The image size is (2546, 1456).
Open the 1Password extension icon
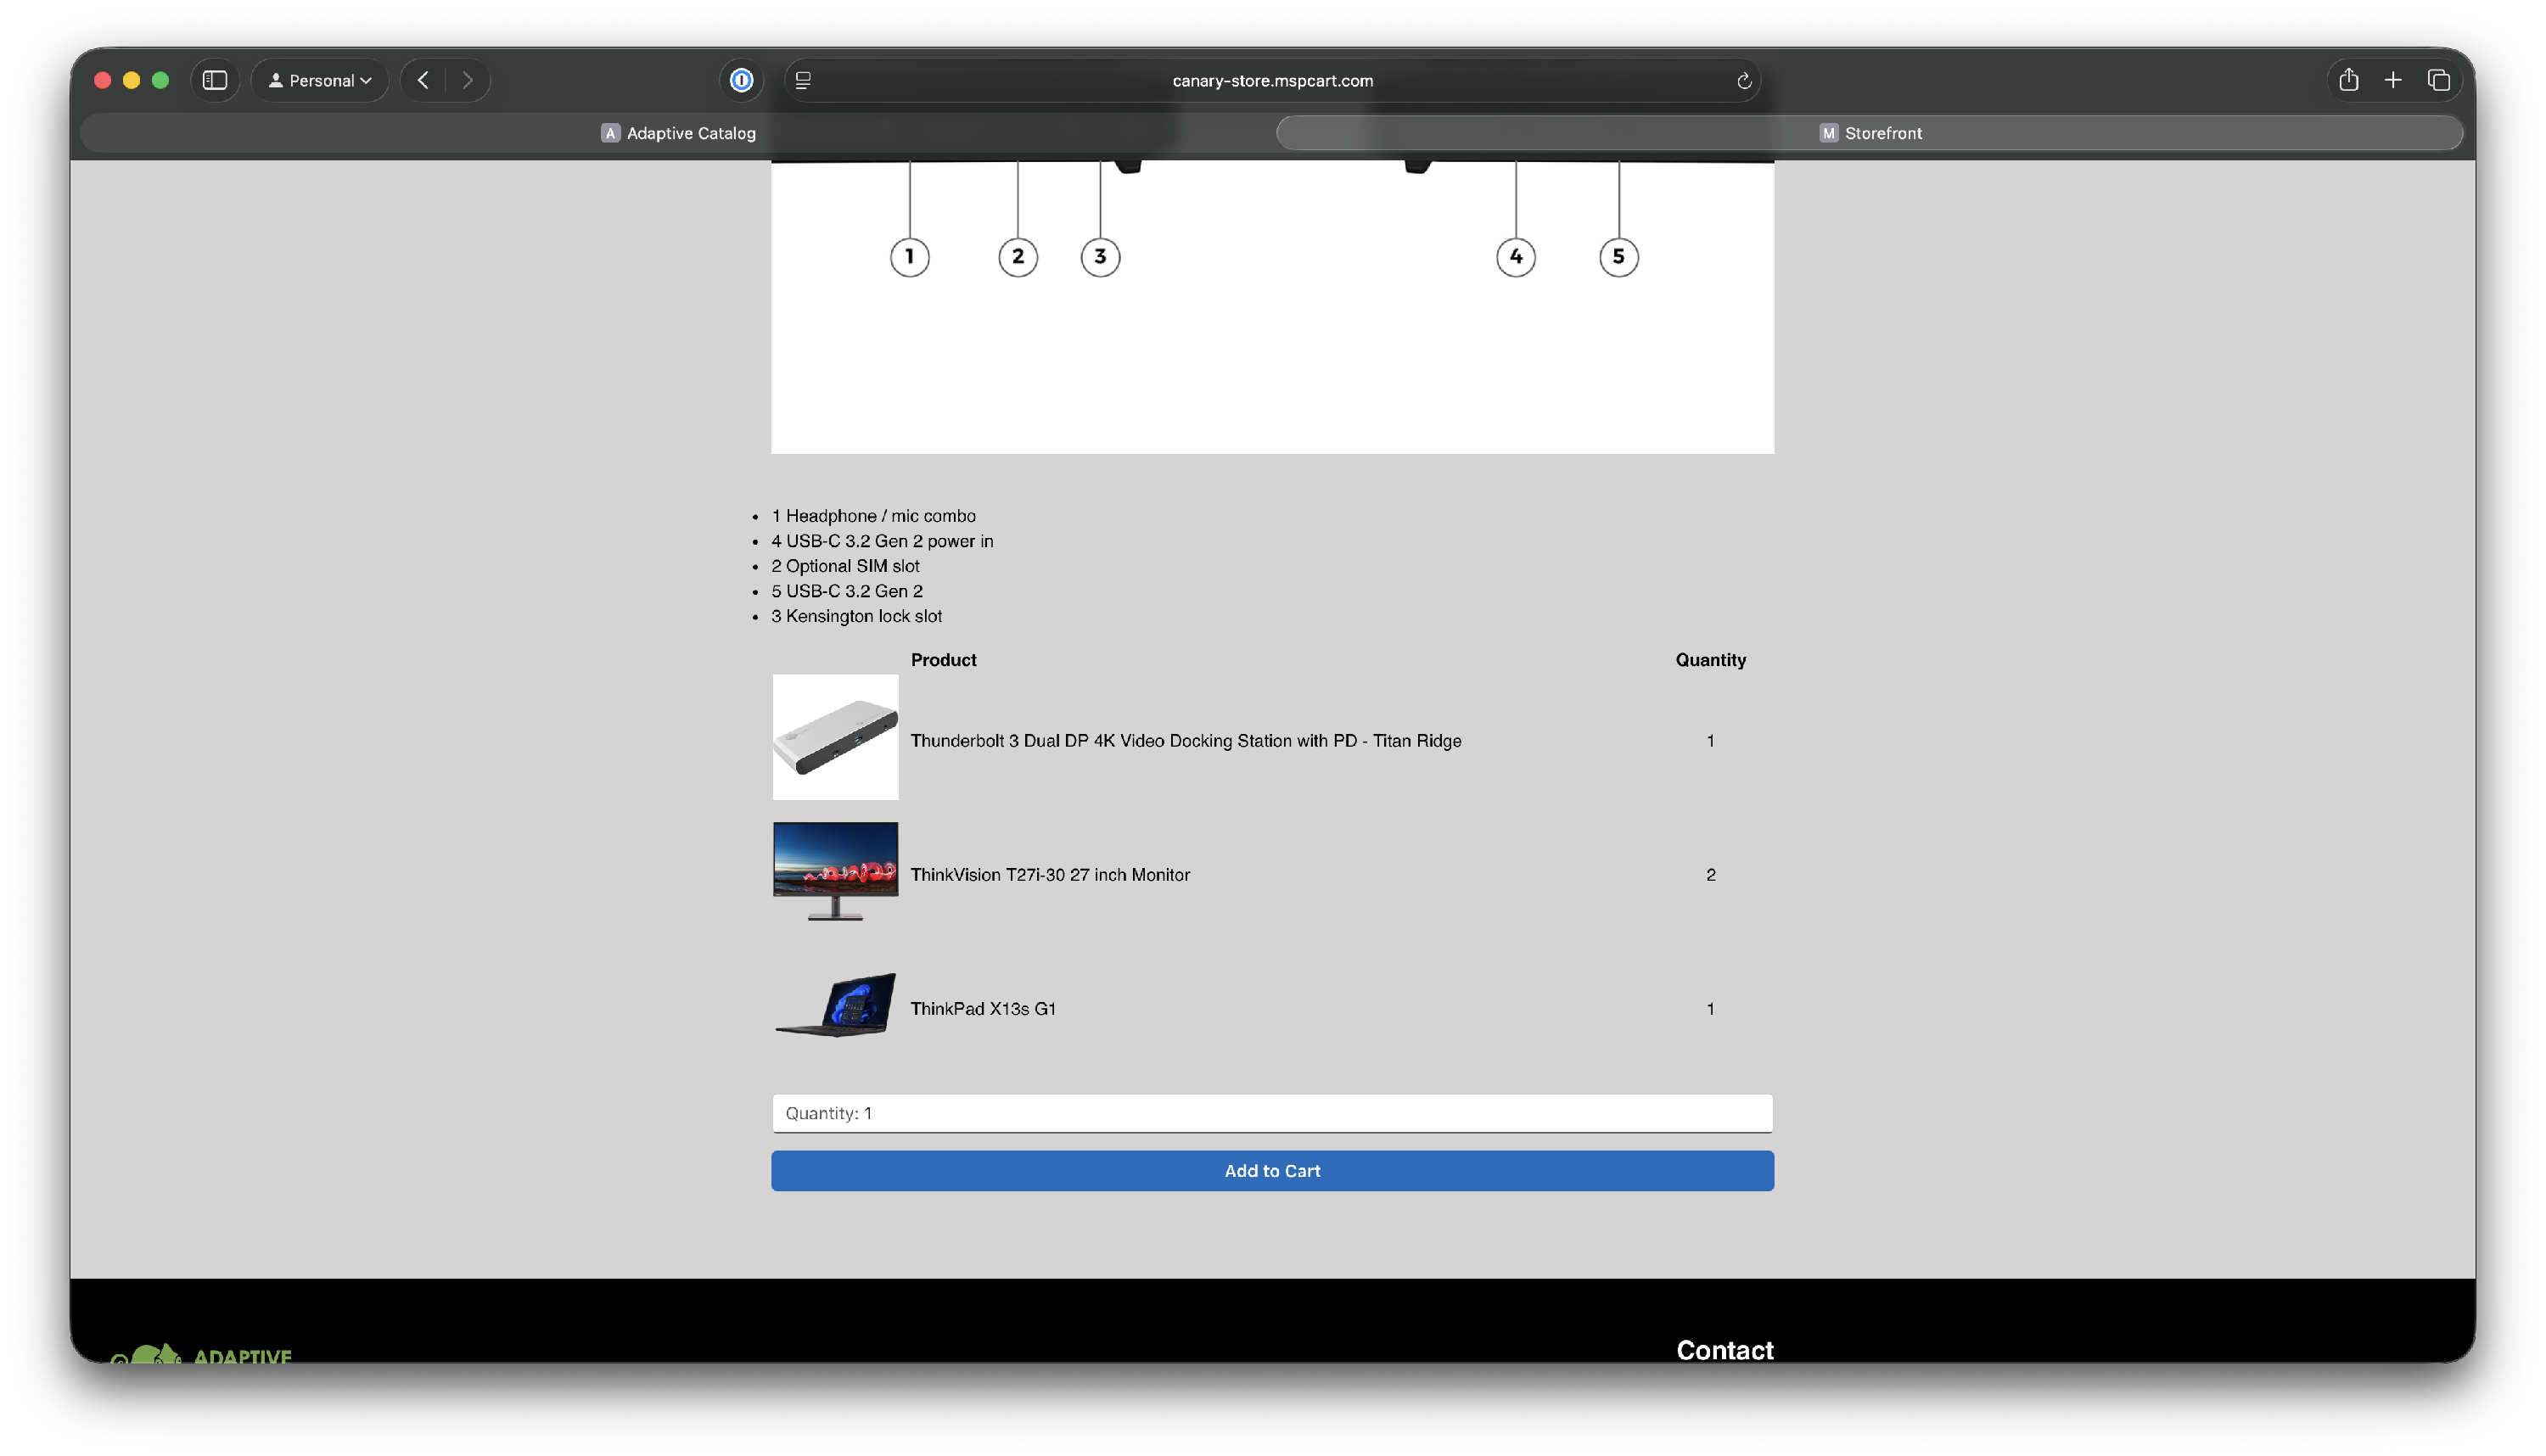pos(741,80)
